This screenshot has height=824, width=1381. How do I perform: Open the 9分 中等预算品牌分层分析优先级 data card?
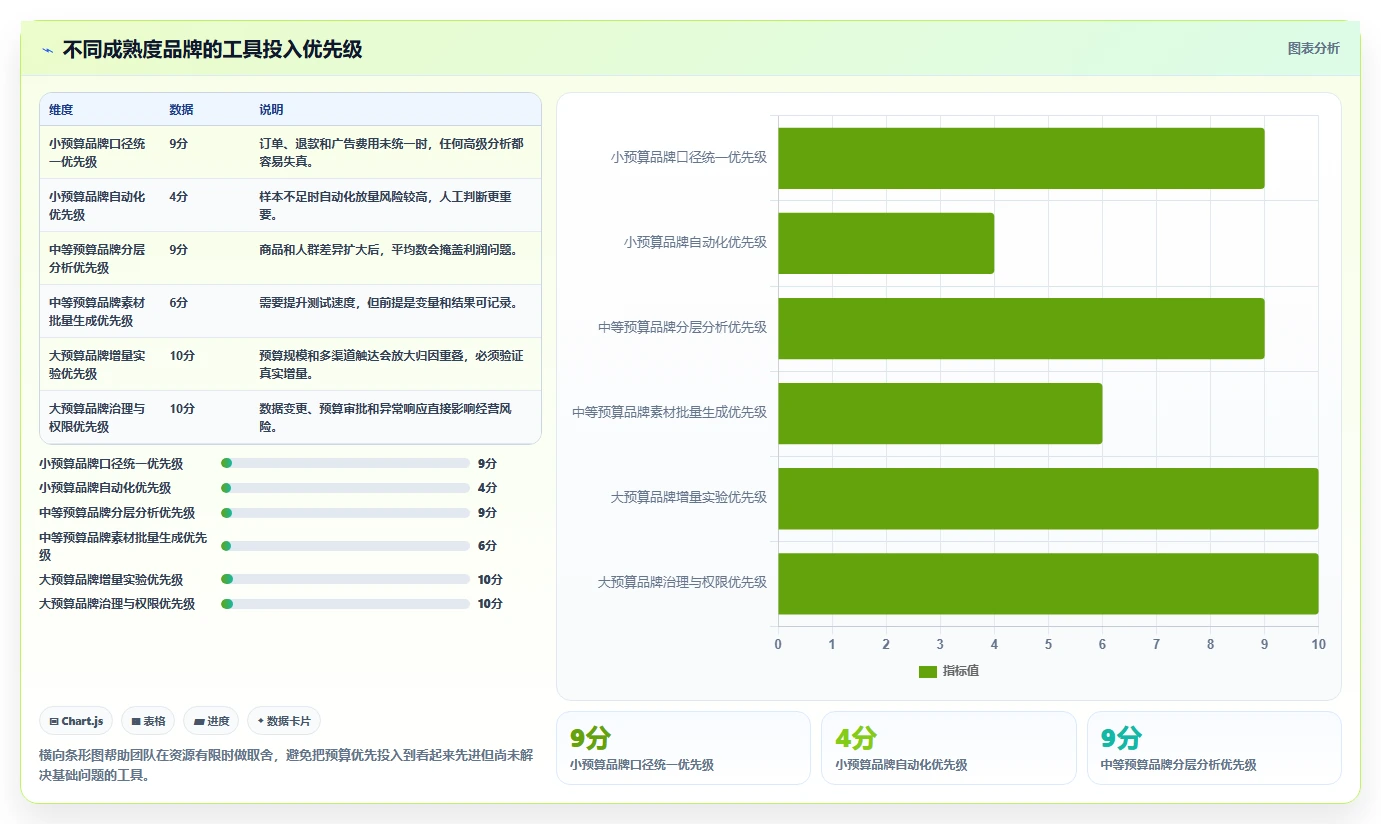click(x=1214, y=748)
